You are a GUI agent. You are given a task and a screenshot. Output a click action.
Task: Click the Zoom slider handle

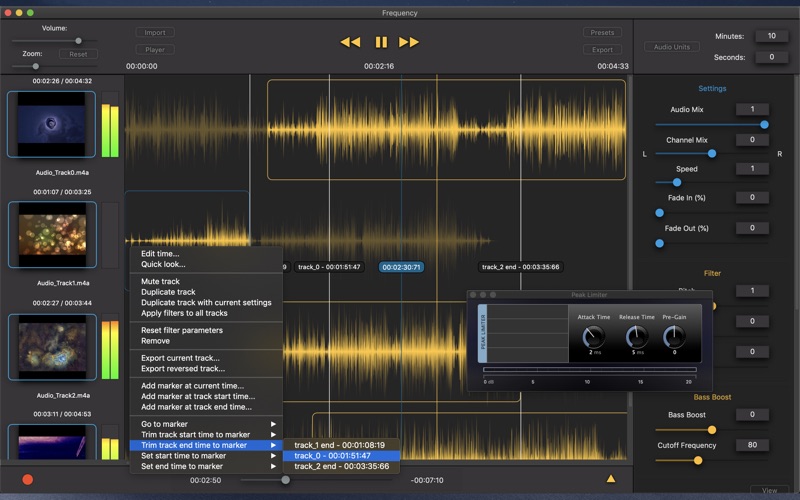click(x=36, y=66)
